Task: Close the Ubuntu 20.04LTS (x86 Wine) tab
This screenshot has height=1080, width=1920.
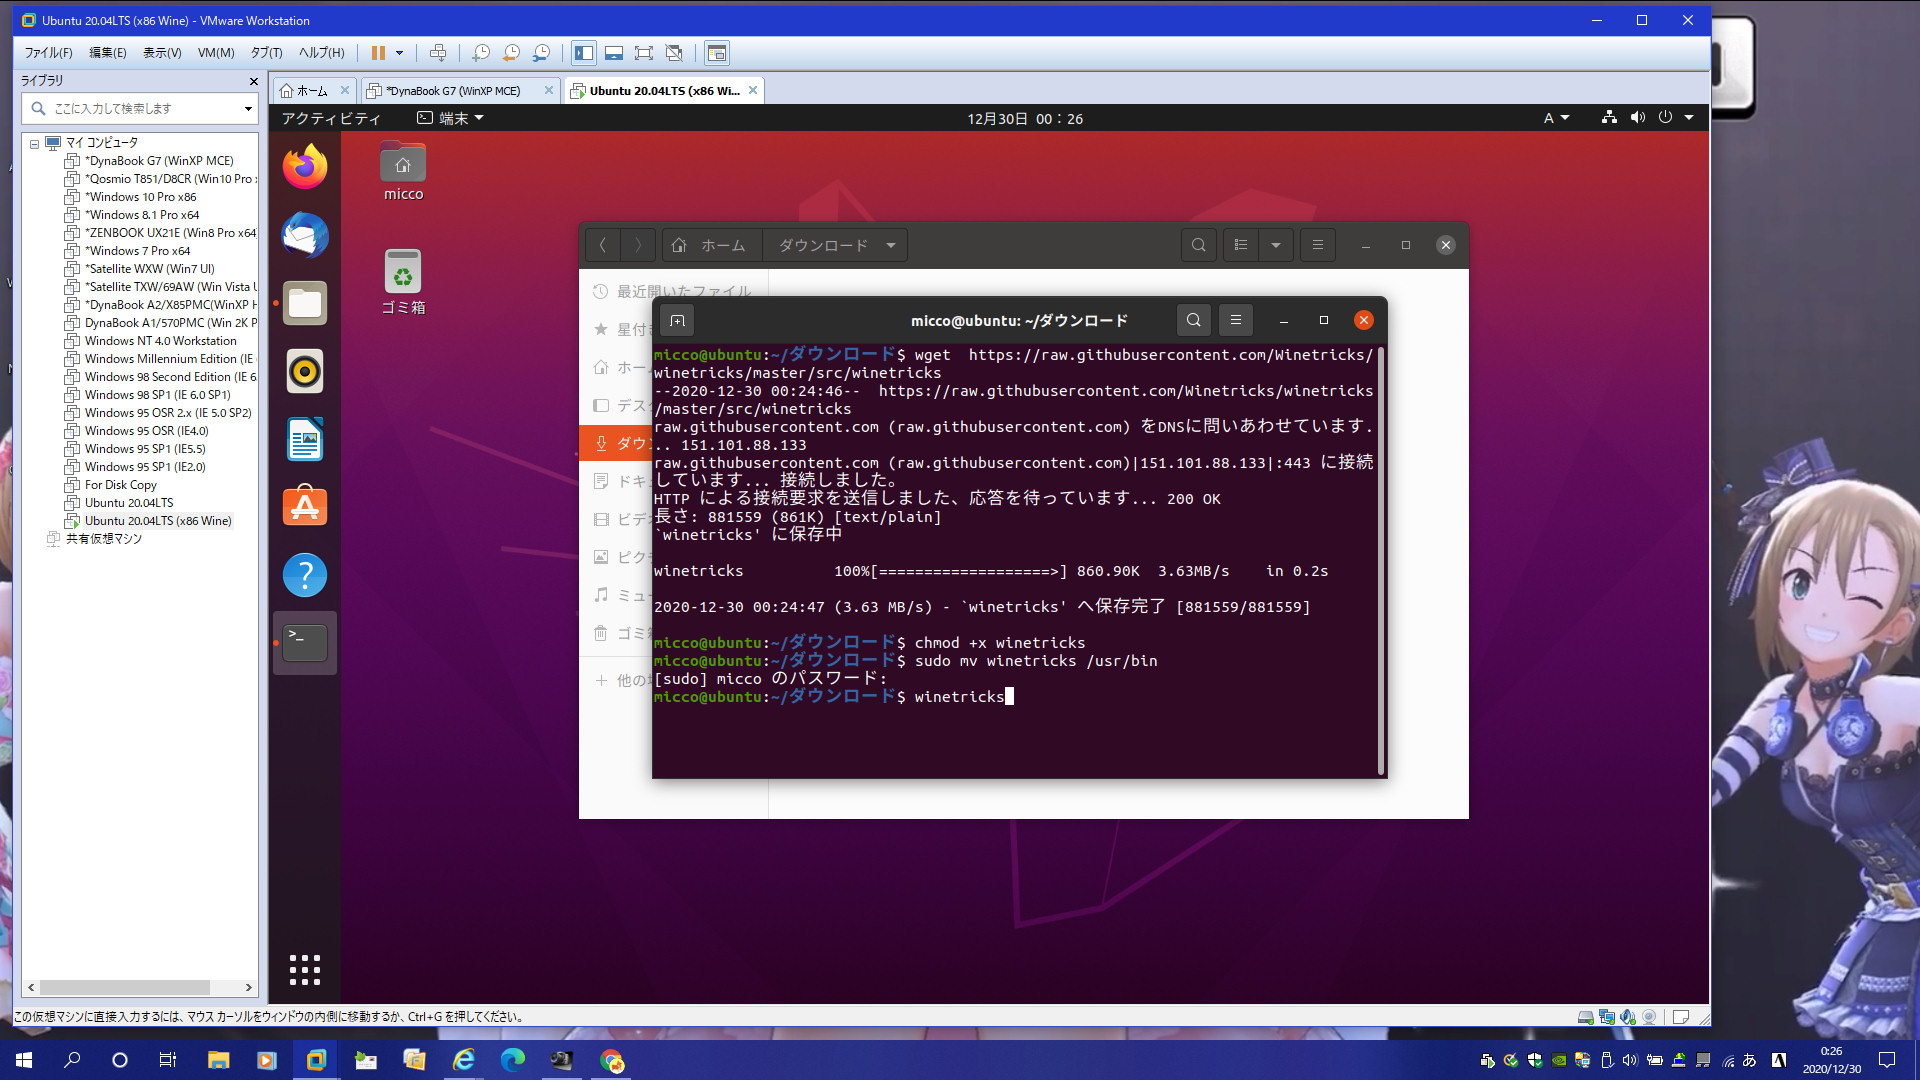Action: [x=753, y=91]
